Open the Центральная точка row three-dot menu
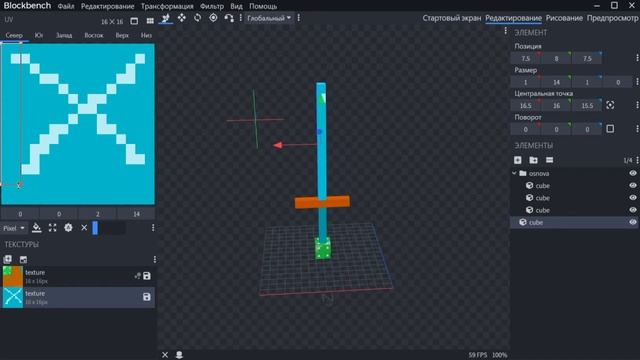This screenshot has width=640, height=360. click(637, 105)
